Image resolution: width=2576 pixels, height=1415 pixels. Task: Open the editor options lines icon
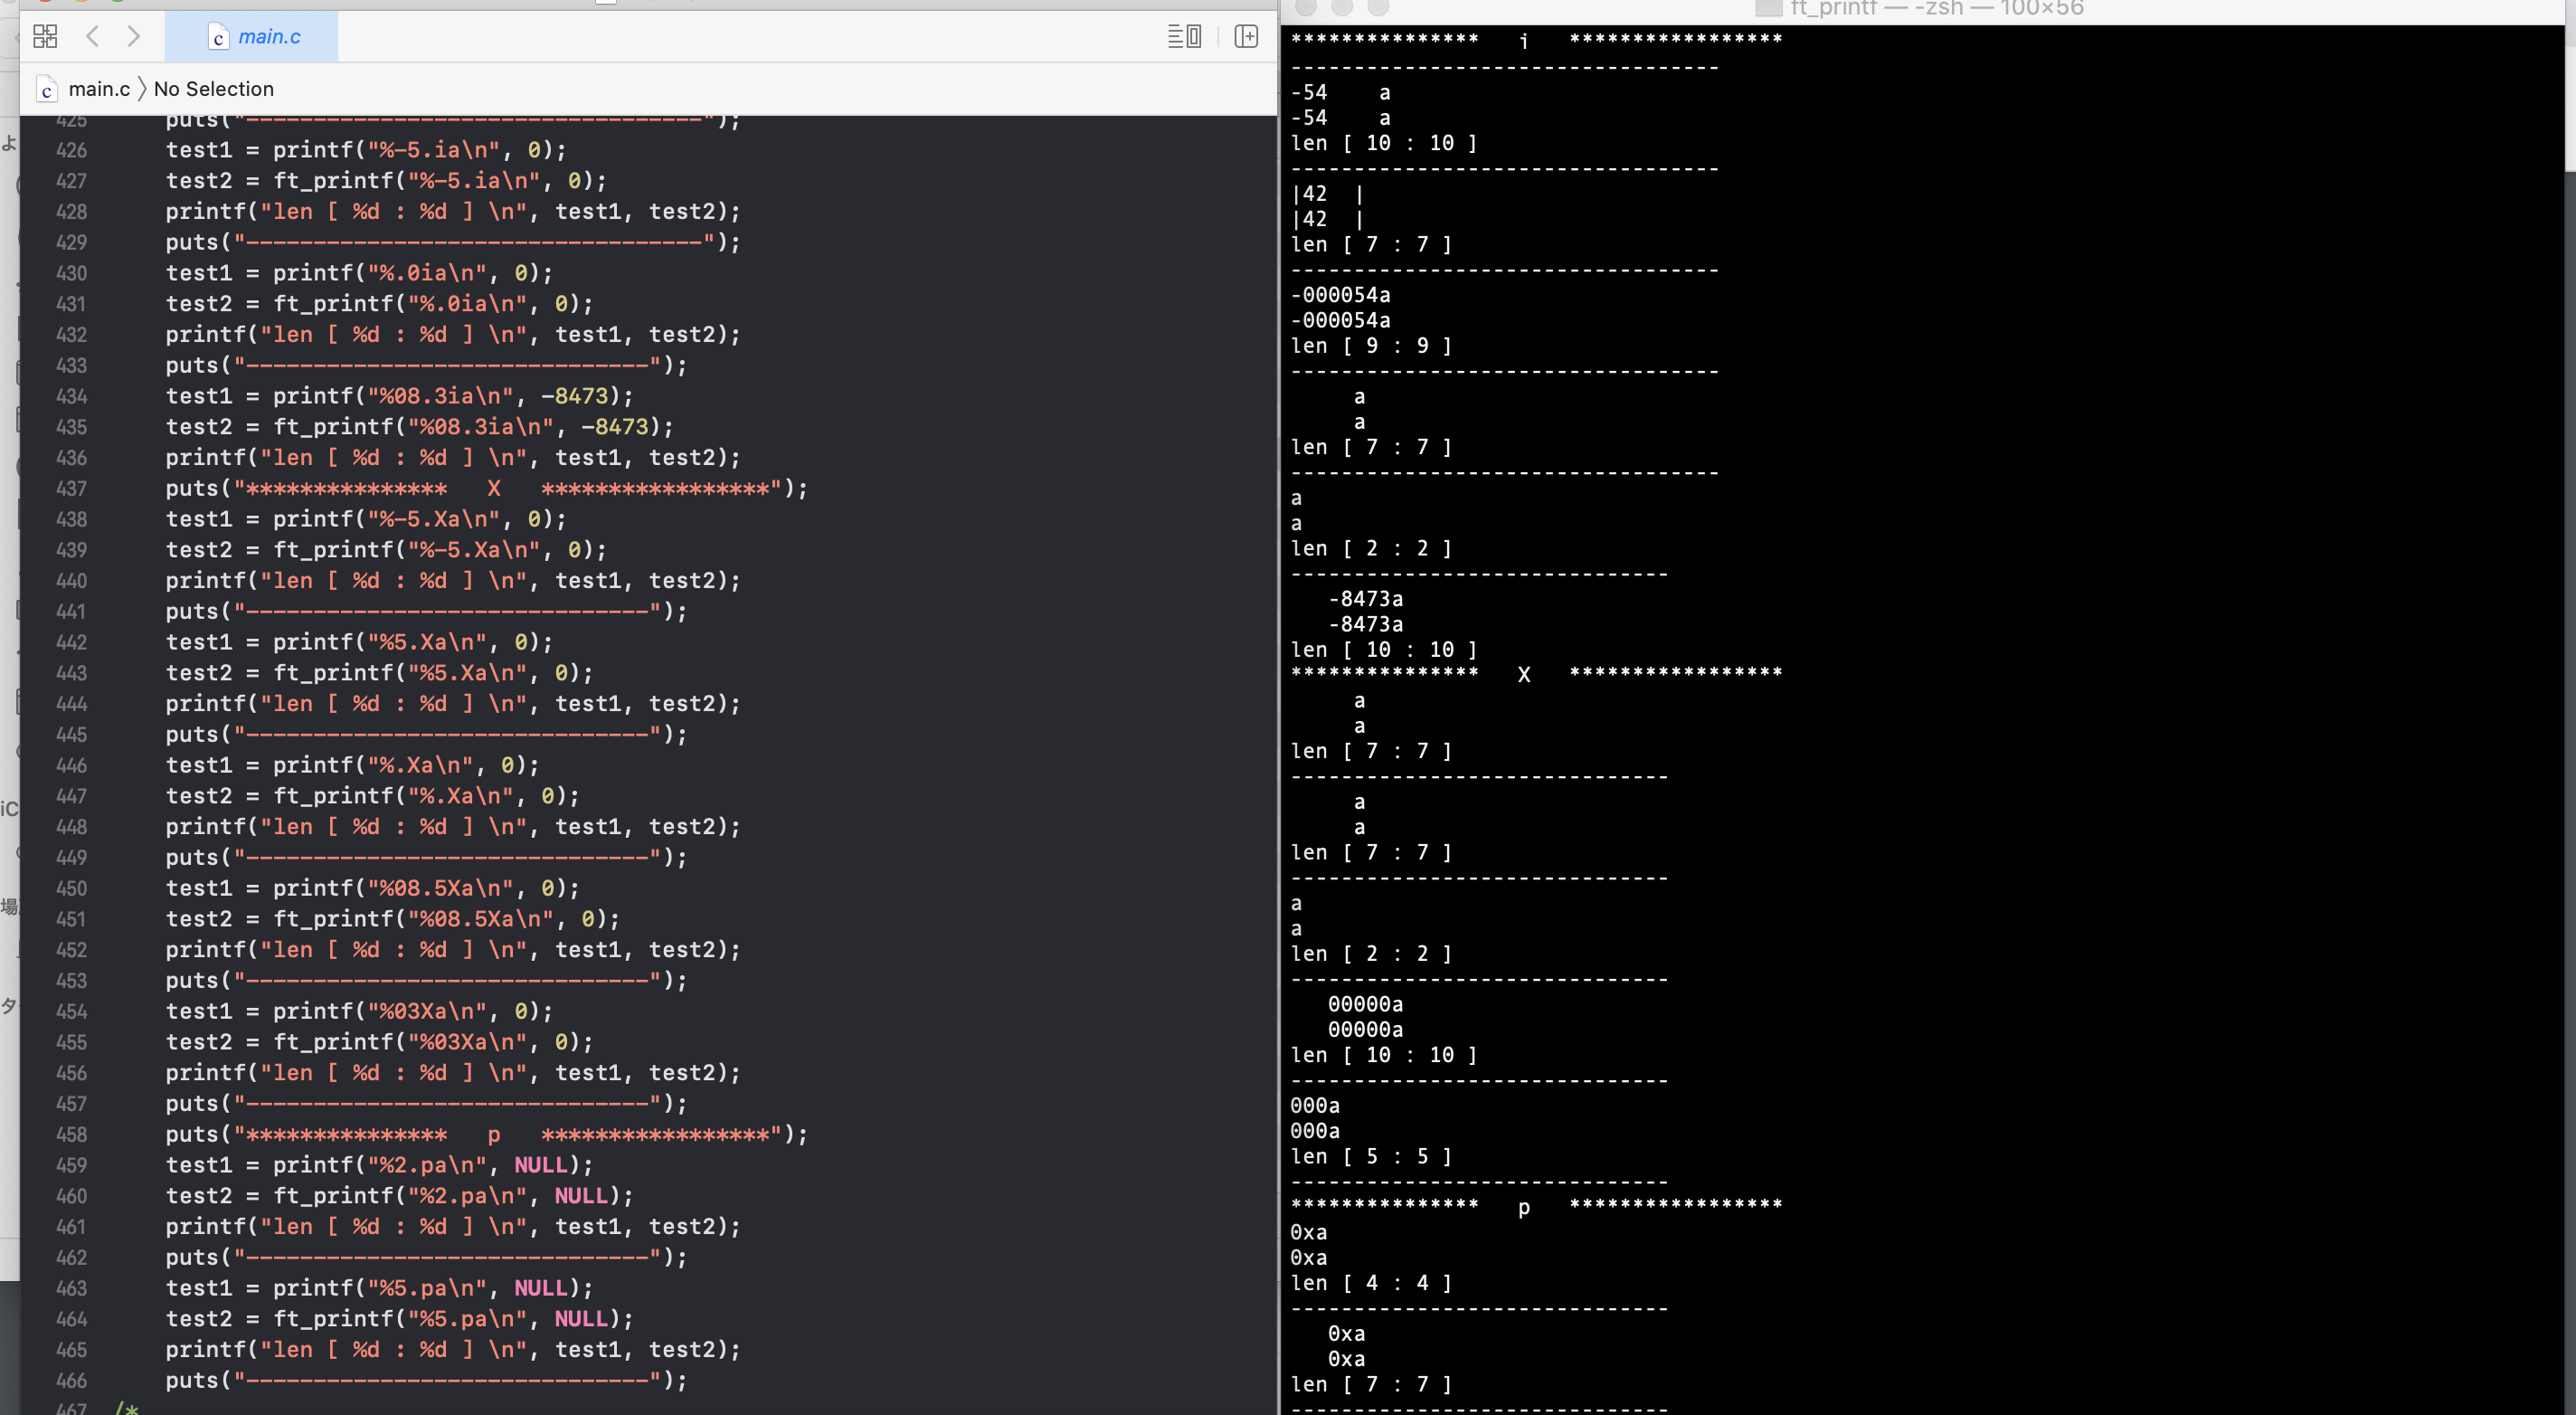pyautogui.click(x=1184, y=37)
